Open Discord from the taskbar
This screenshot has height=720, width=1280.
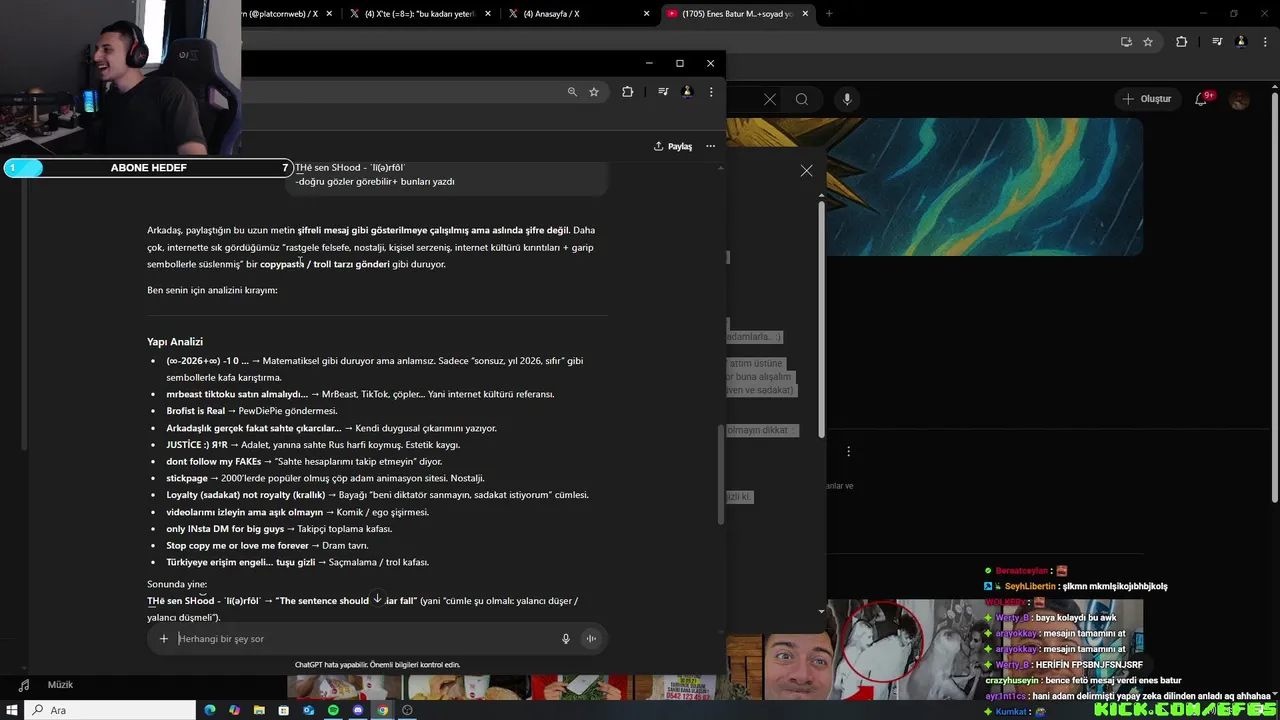point(358,710)
